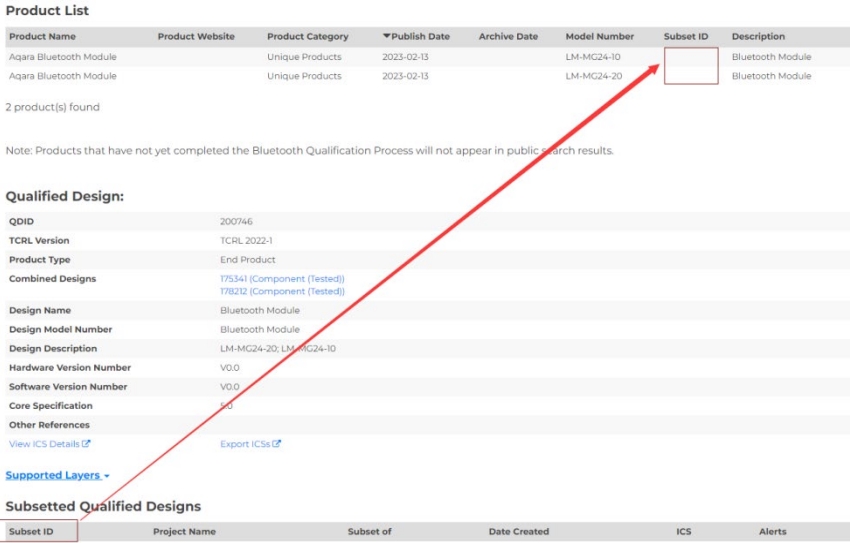Screen dimensions: 850x543
Task: Click the sort arrow on Publish Date column
Action: [387, 37]
